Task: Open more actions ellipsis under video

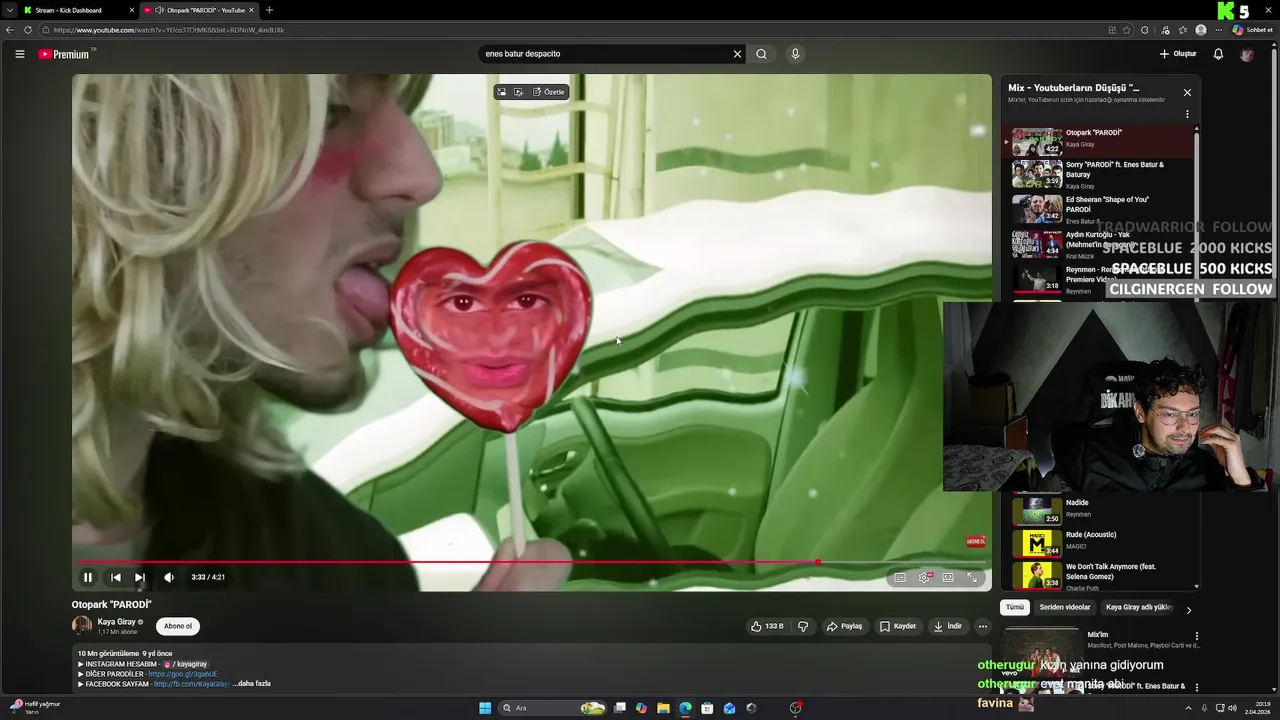Action: click(982, 626)
